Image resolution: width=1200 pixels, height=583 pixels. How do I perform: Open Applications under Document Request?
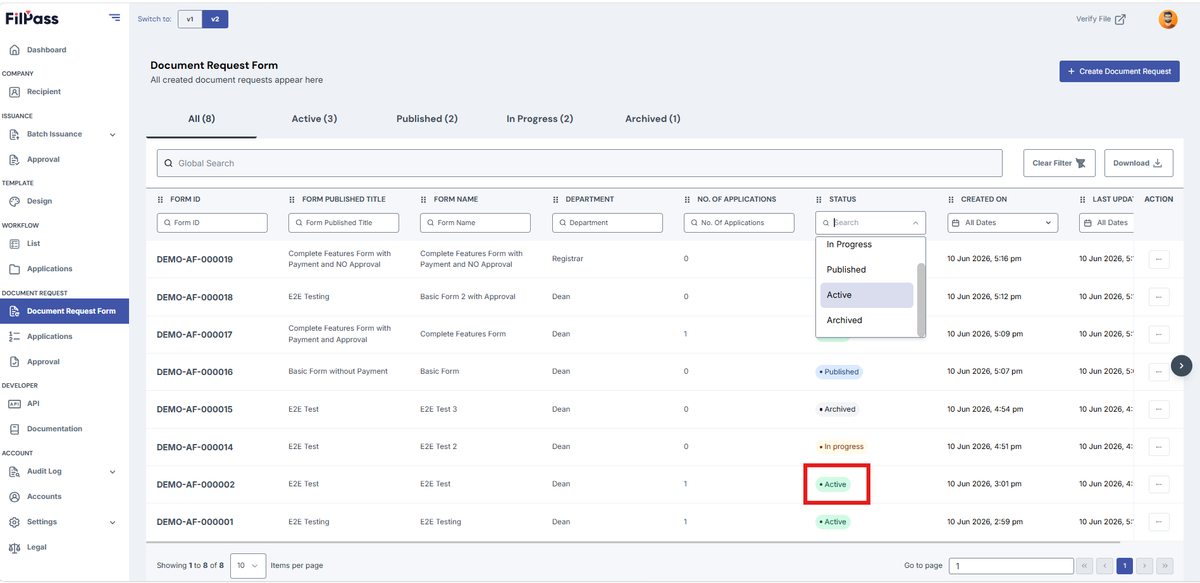coord(49,336)
